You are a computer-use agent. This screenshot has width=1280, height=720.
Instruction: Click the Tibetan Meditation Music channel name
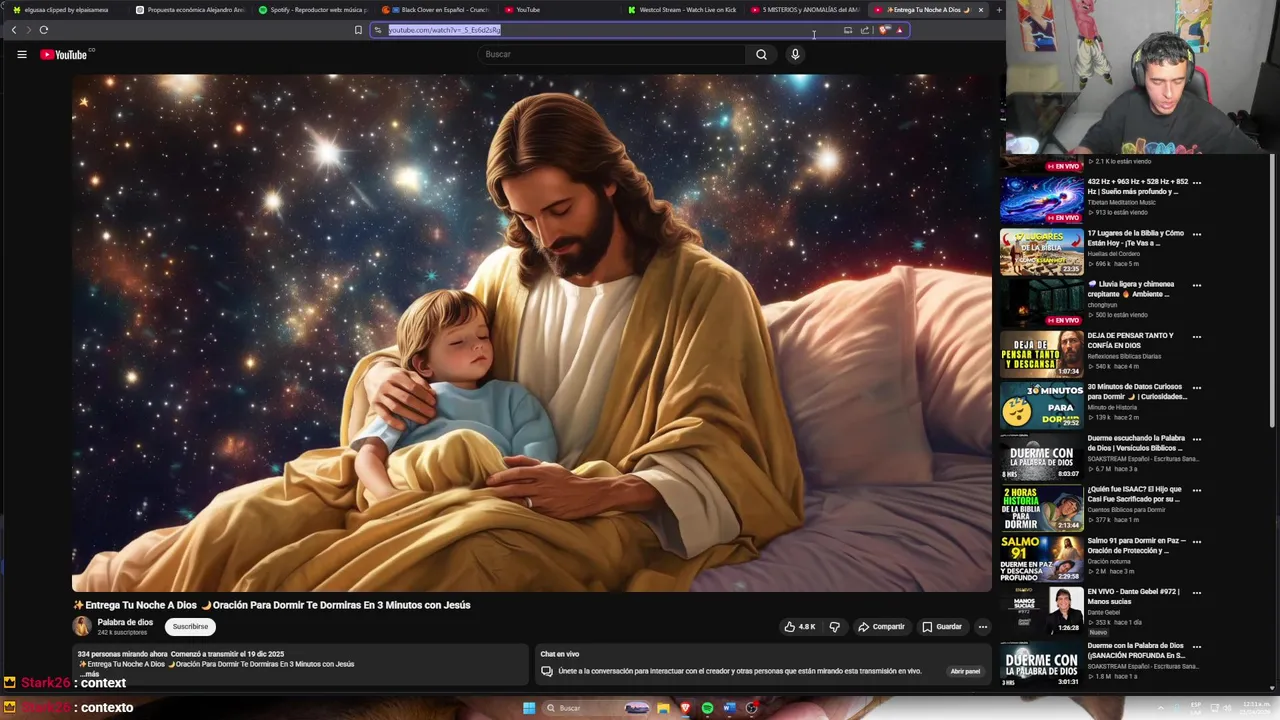pyautogui.click(x=1121, y=203)
